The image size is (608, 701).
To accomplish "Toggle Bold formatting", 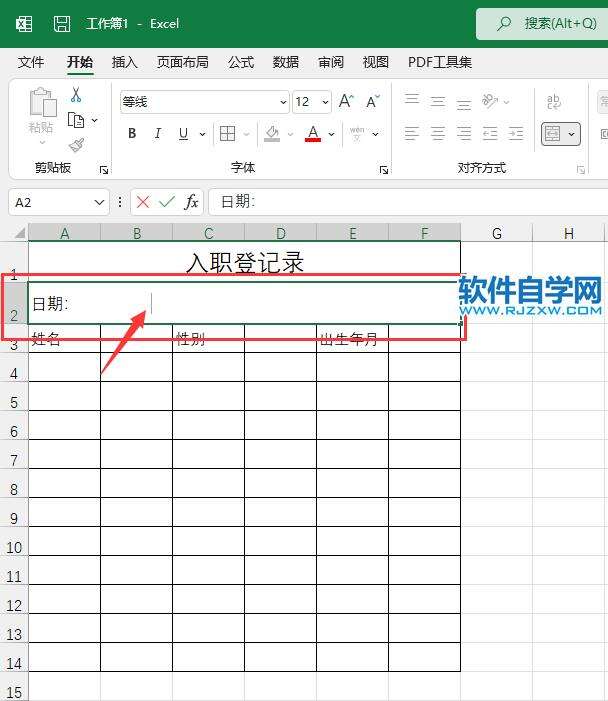I will tap(132, 133).
